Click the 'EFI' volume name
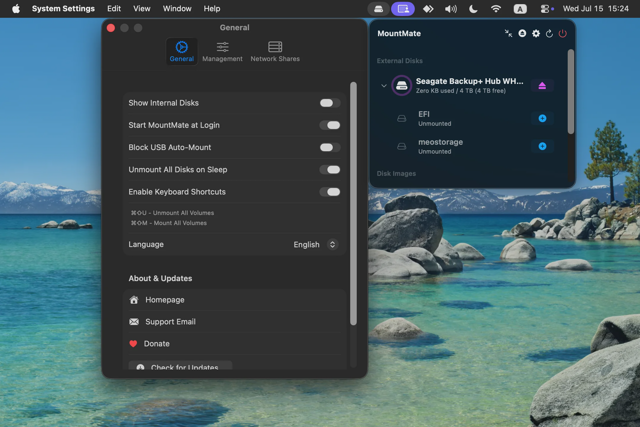 click(x=424, y=114)
